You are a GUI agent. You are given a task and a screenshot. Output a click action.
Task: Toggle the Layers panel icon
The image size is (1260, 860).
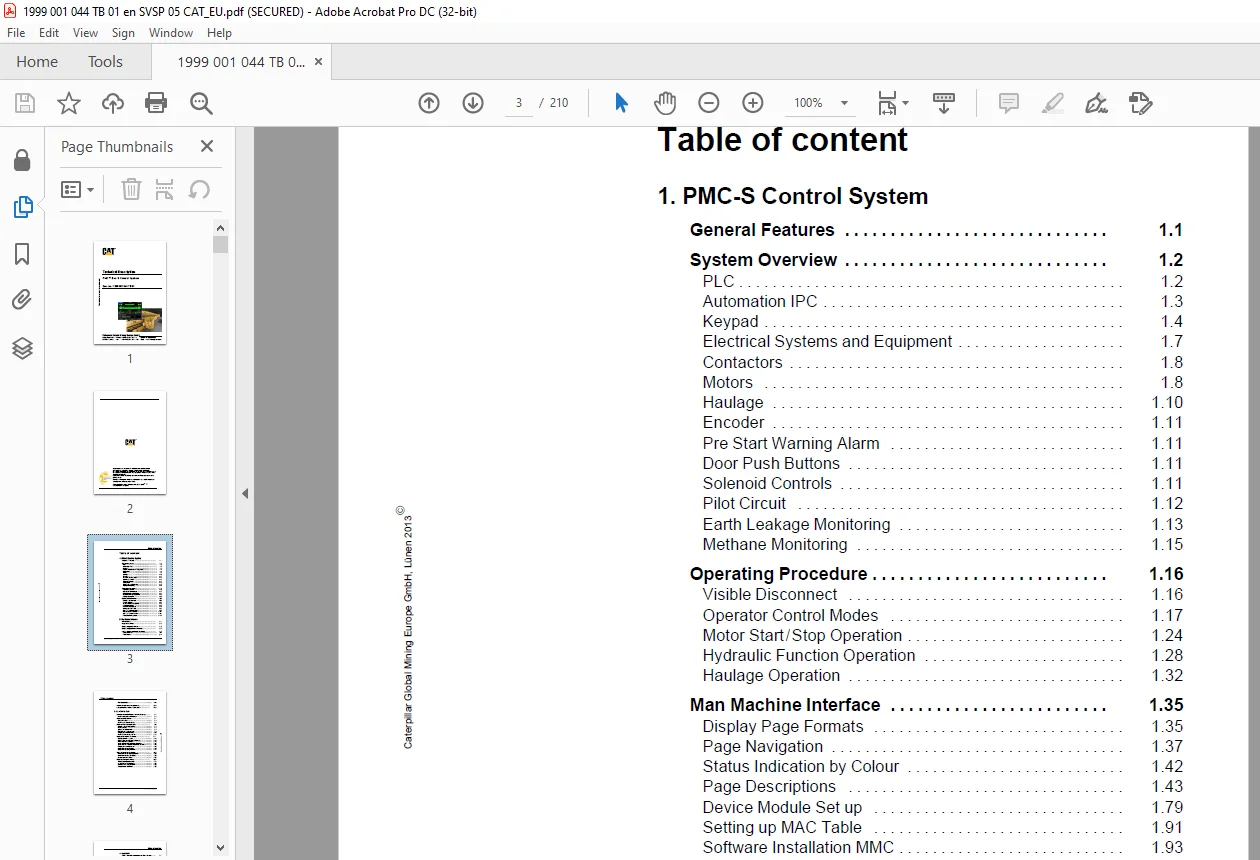[22, 348]
